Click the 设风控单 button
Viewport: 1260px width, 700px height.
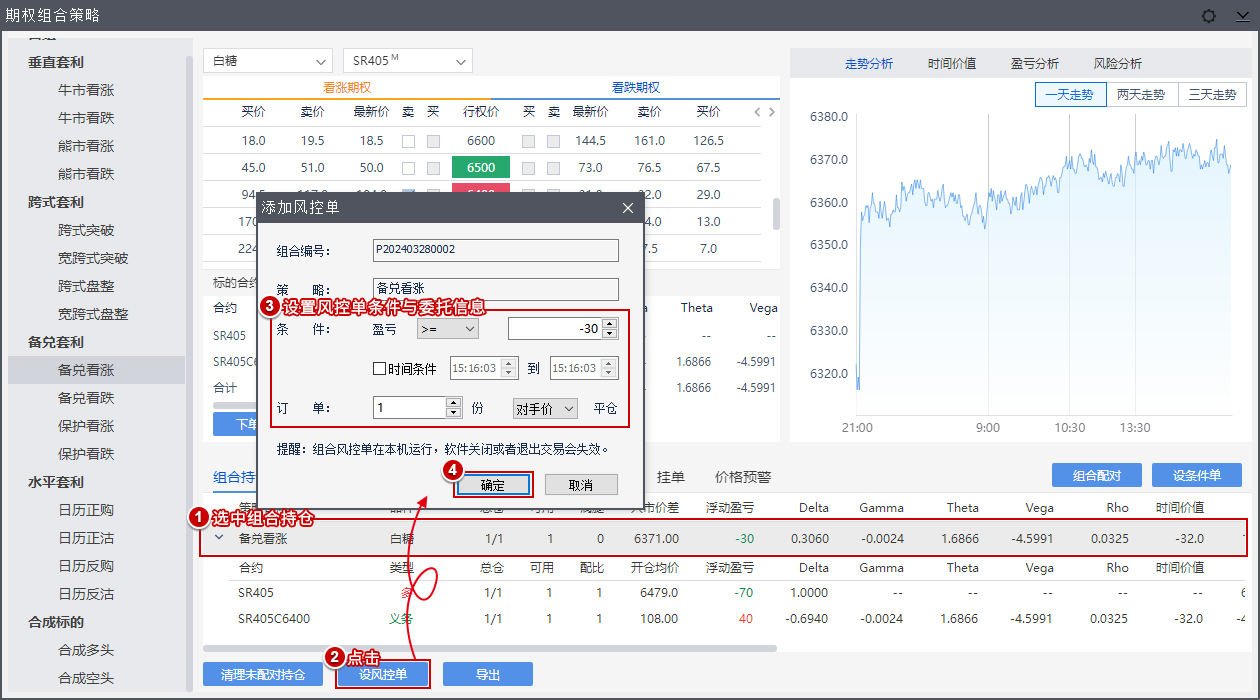[x=383, y=674]
